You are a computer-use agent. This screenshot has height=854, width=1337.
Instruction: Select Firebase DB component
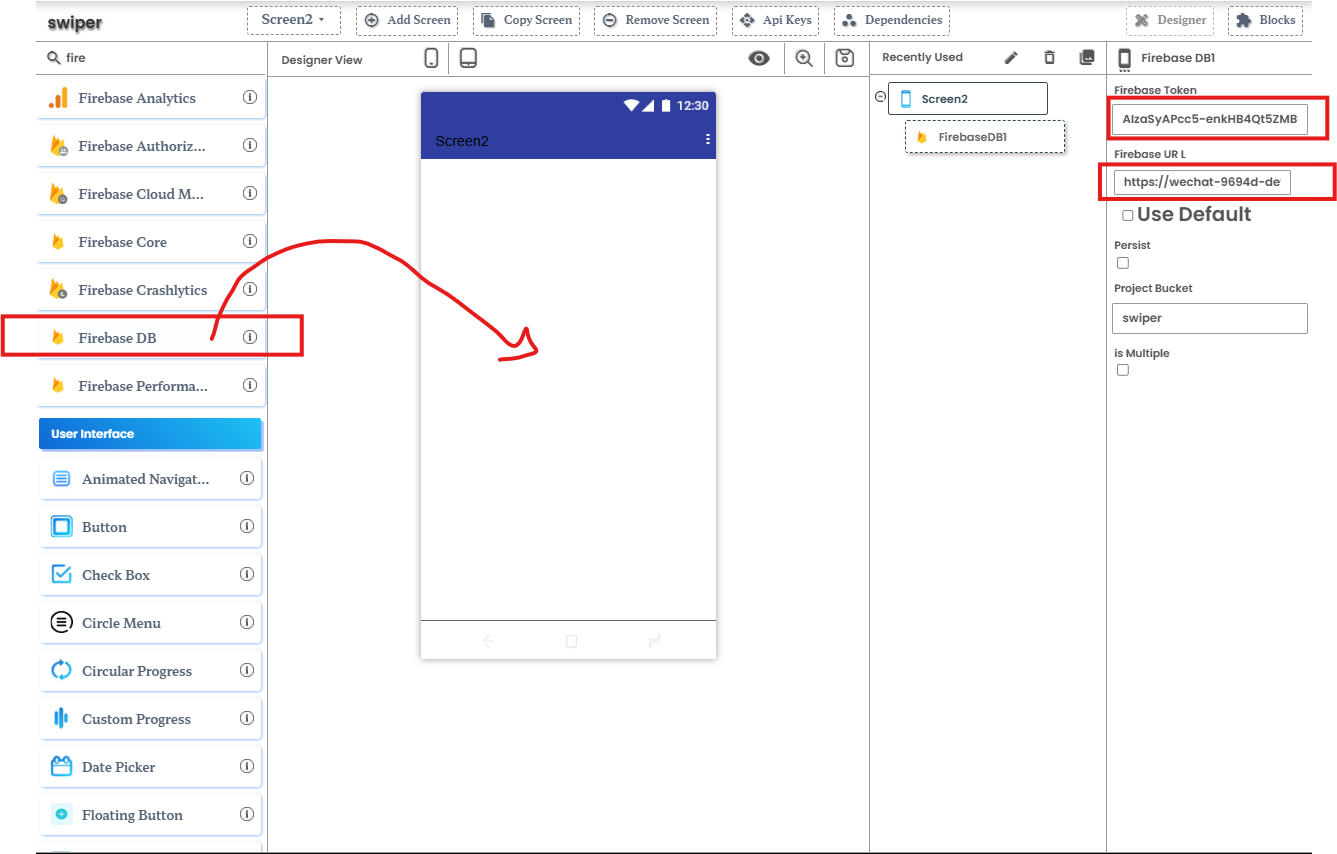click(150, 338)
